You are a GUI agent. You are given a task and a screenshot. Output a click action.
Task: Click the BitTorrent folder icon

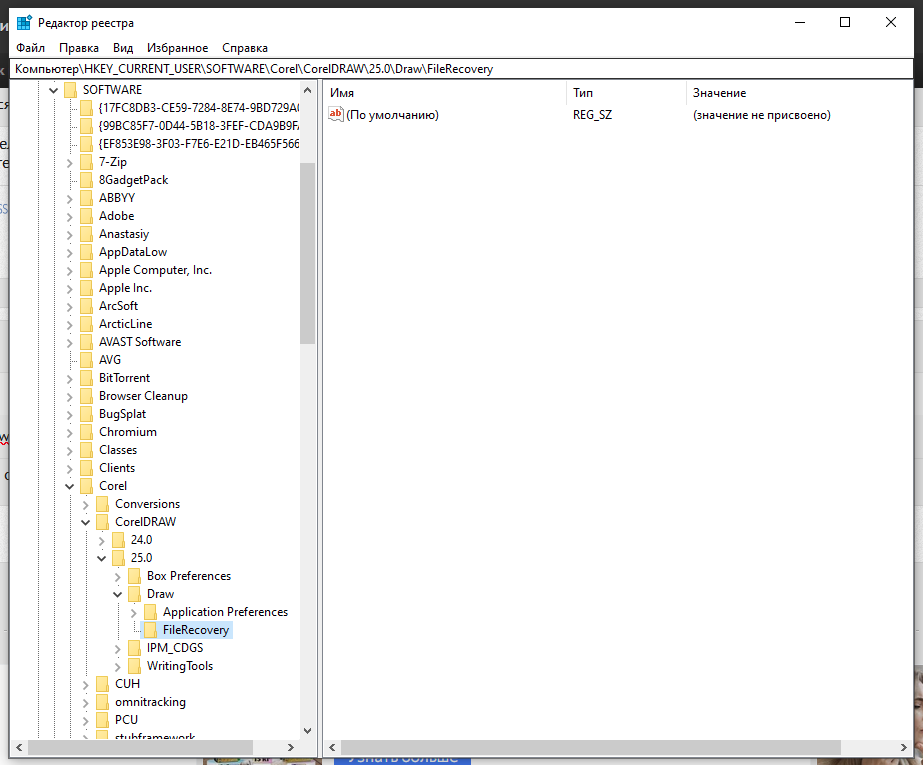tap(87, 378)
